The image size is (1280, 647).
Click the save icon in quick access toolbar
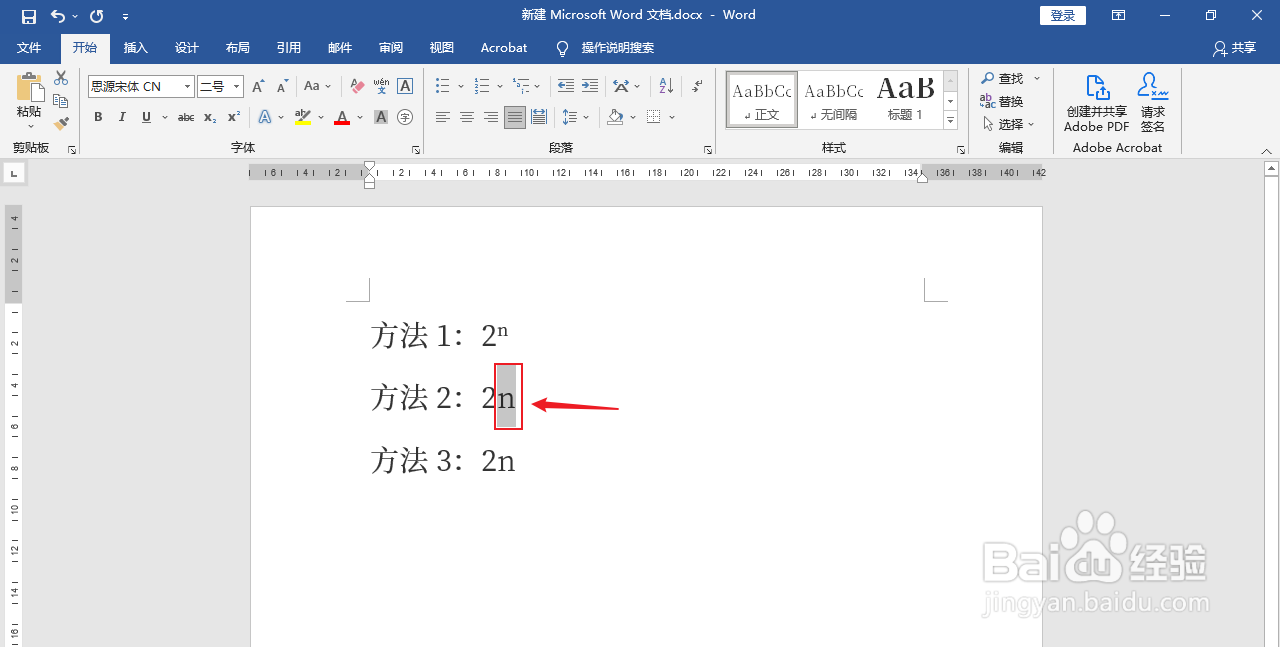pos(27,14)
